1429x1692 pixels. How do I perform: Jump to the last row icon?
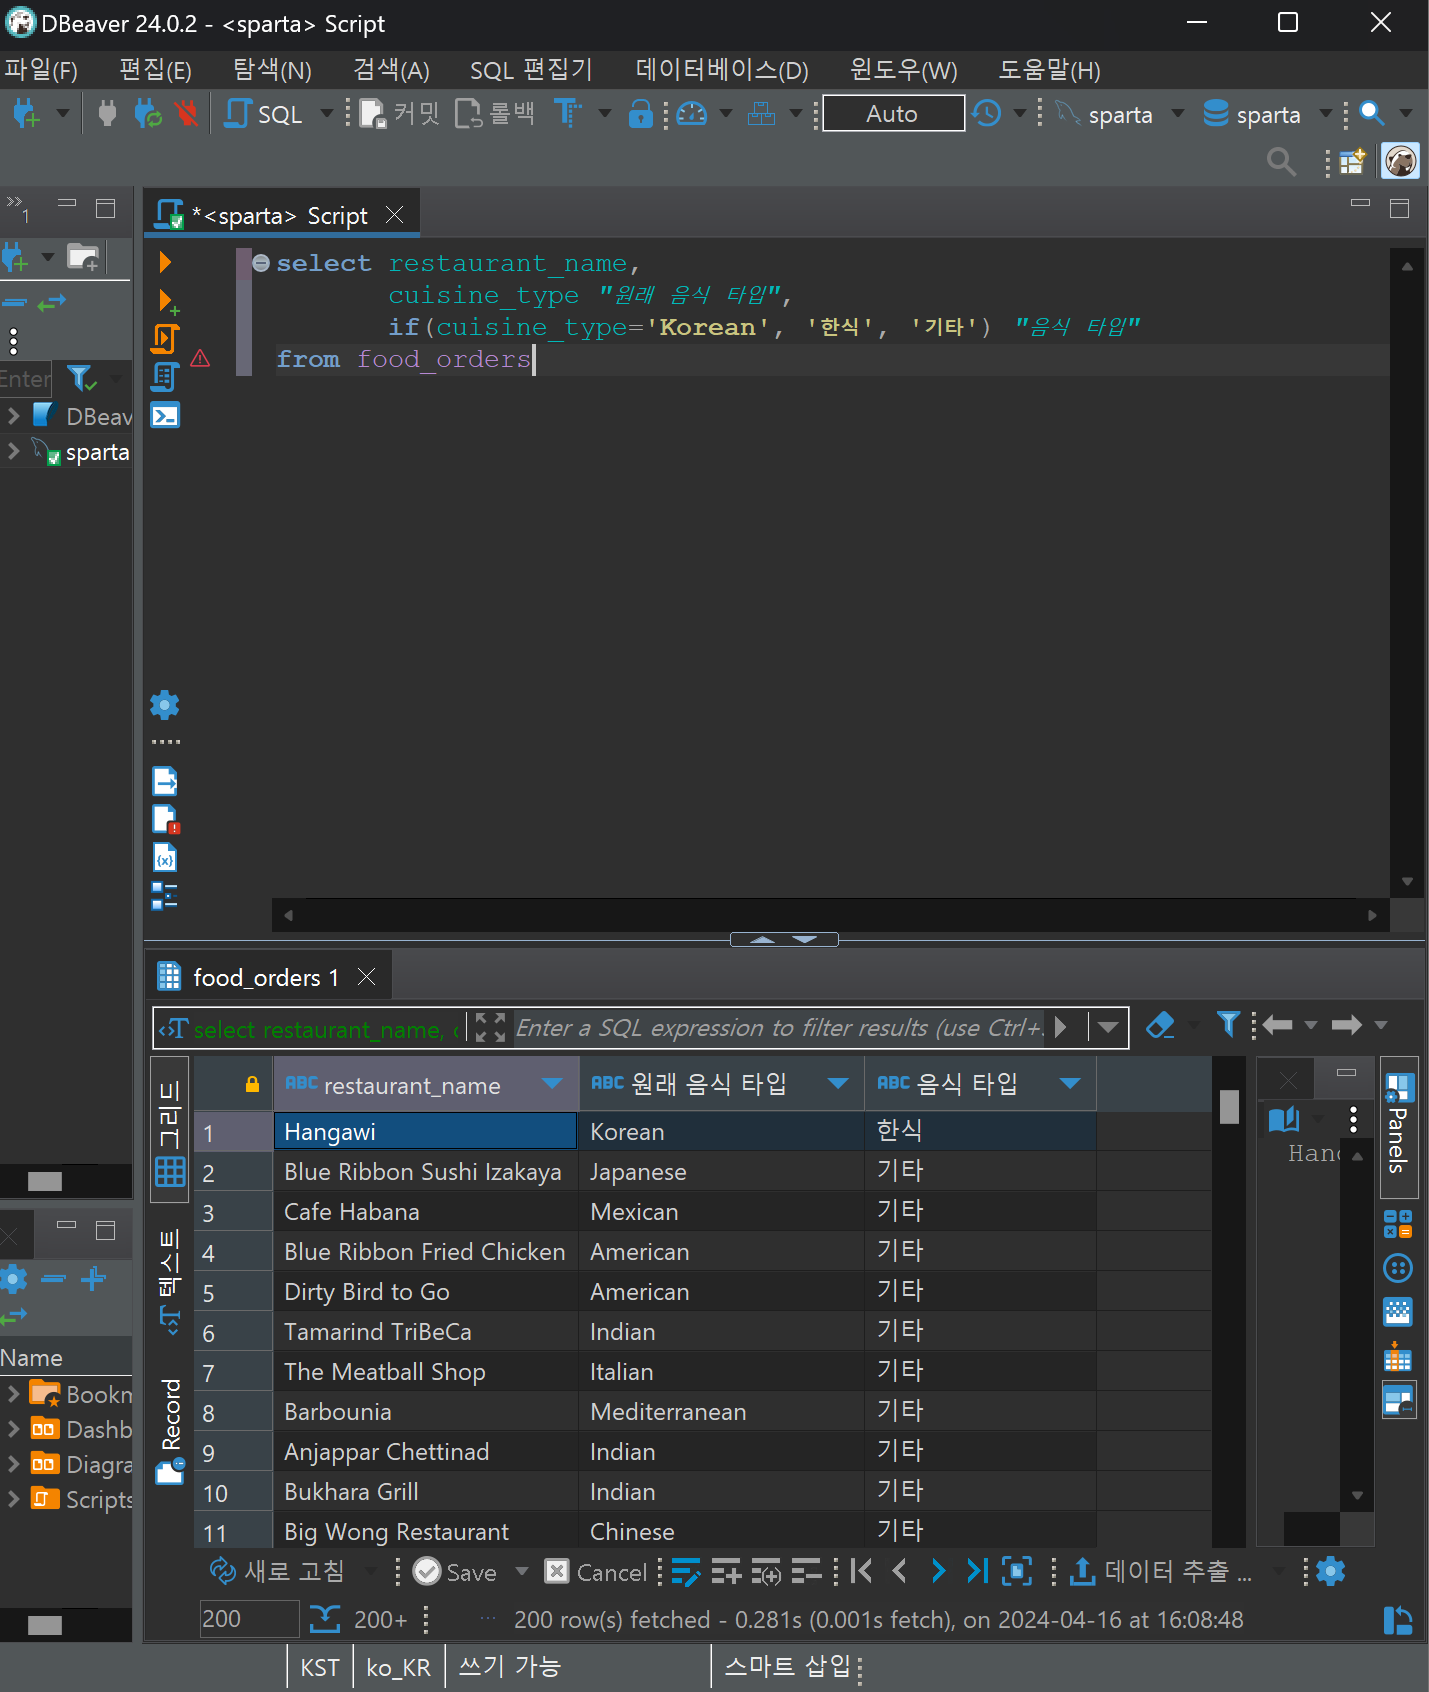tap(977, 1572)
